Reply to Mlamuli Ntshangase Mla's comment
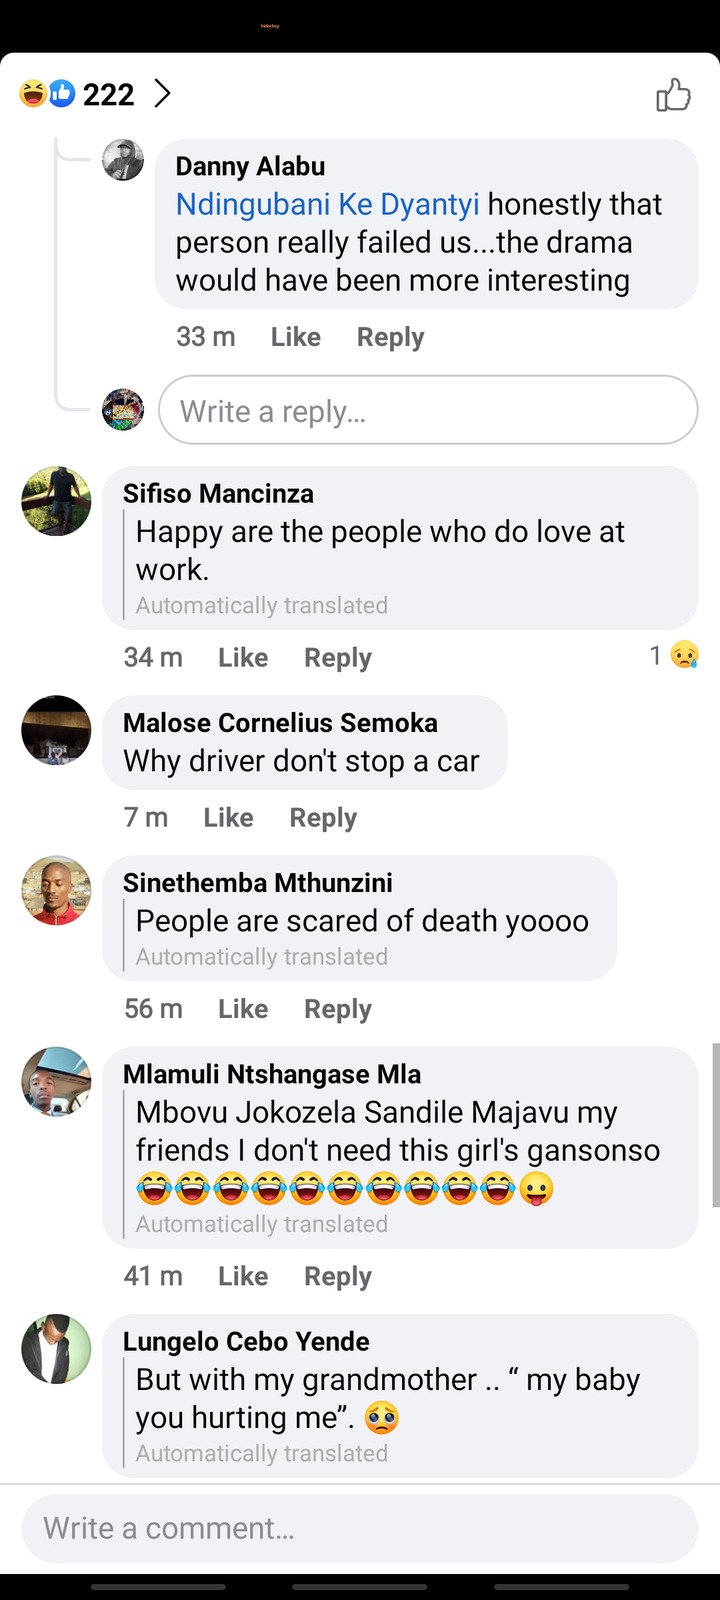The image size is (720, 1600). (x=337, y=1277)
